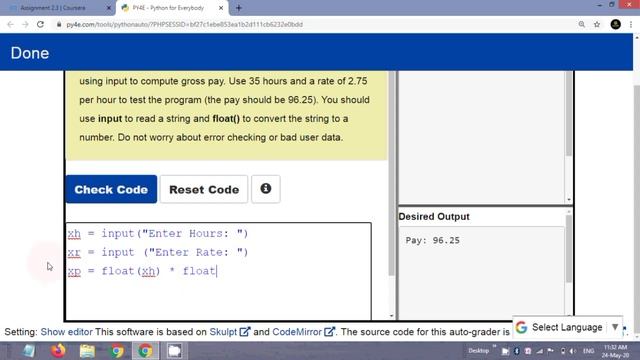
Task: Expand the Select Language dropdown
Action: [567, 327]
